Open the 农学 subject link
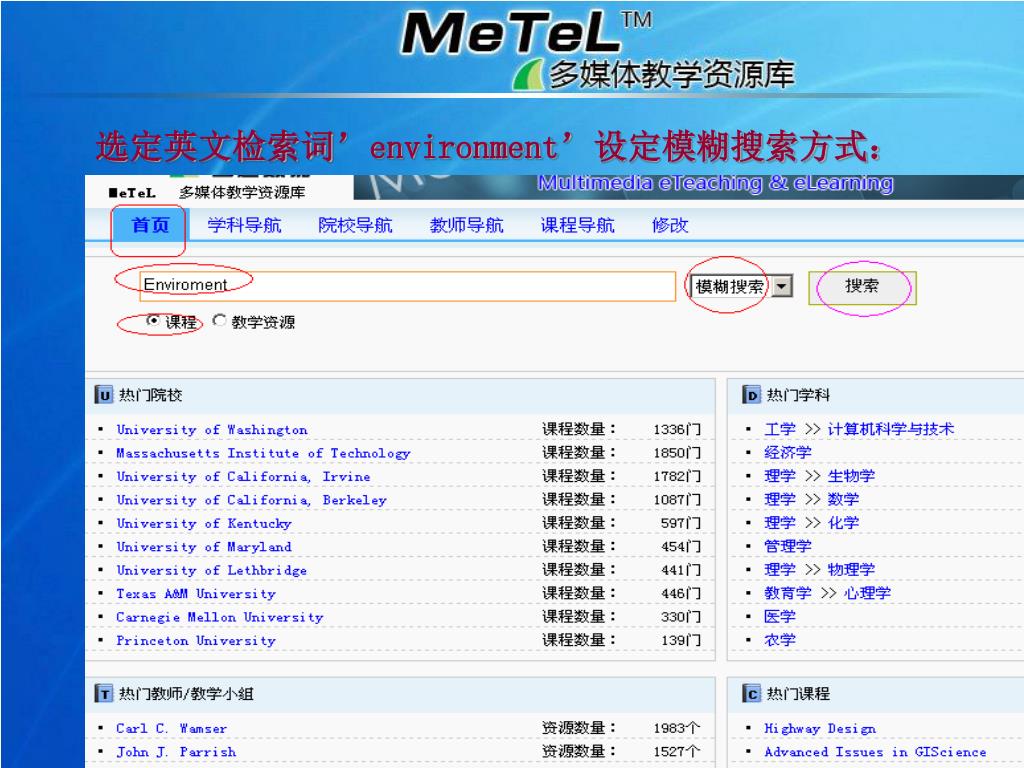Image resolution: width=1024 pixels, height=768 pixels. point(780,641)
